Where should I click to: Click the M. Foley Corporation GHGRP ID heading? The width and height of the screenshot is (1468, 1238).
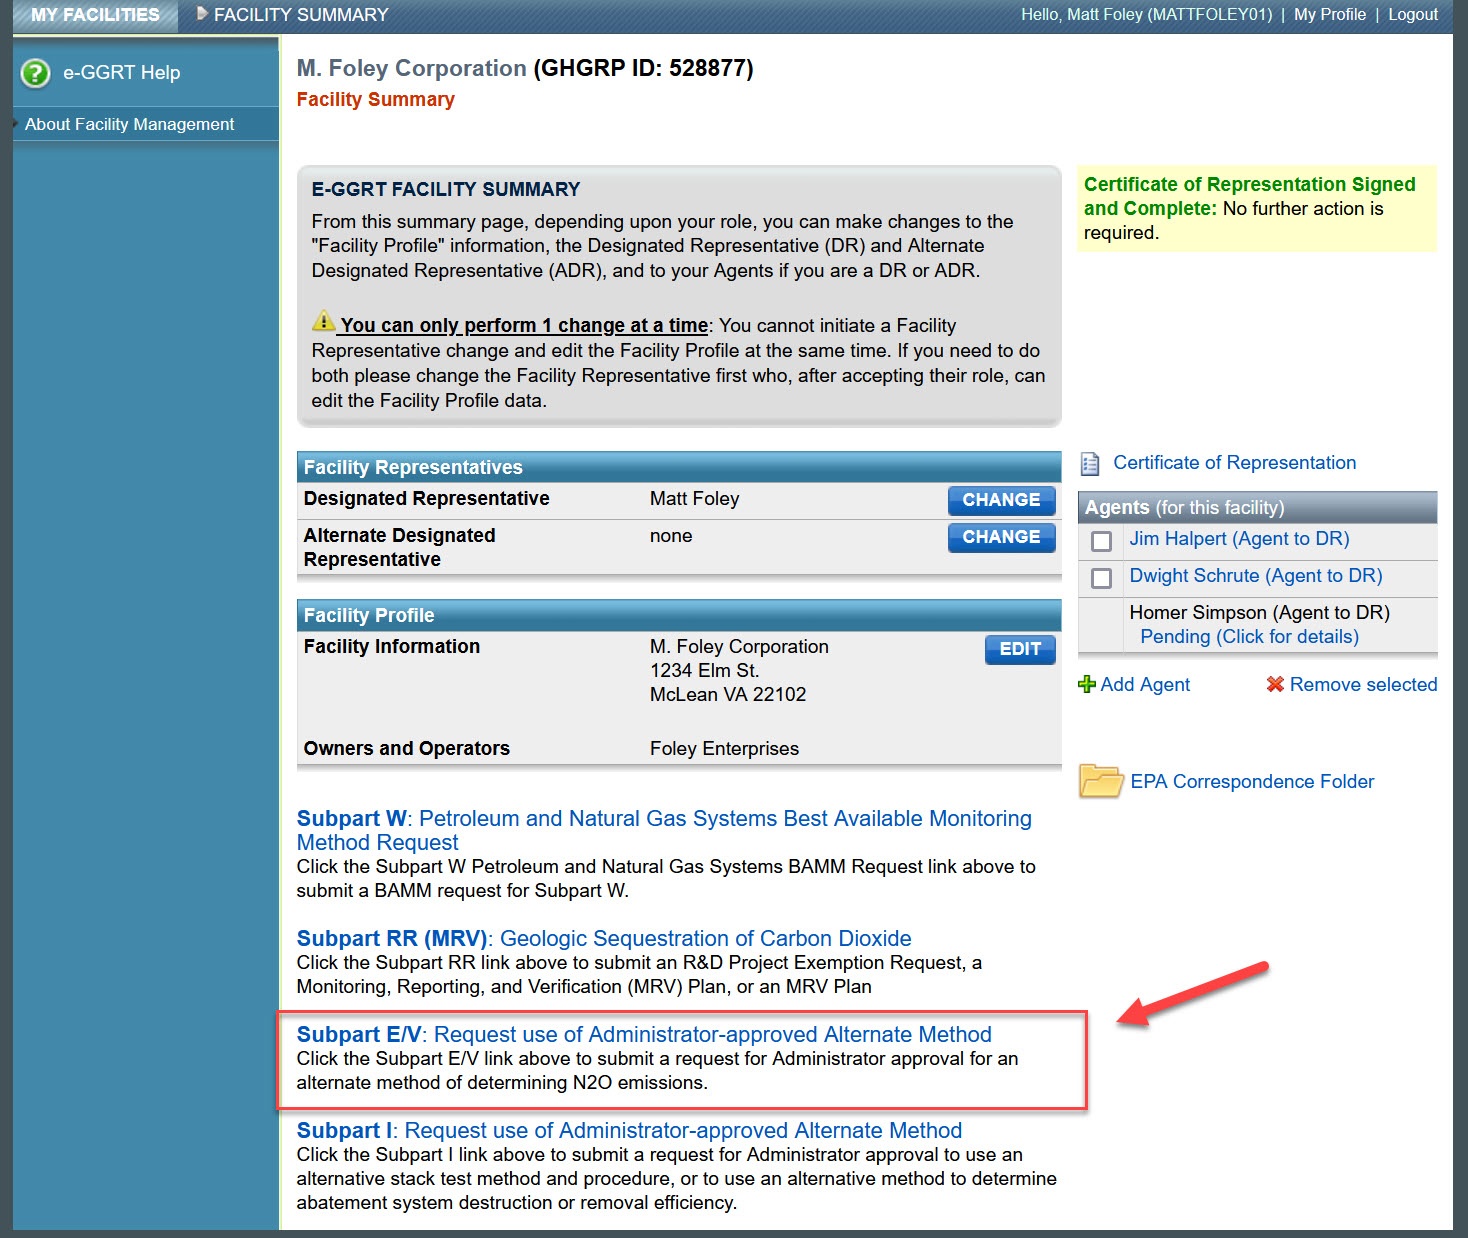click(525, 68)
